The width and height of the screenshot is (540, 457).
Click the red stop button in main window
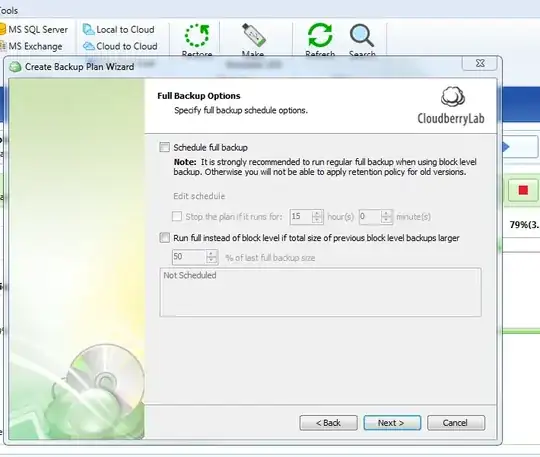point(523,190)
